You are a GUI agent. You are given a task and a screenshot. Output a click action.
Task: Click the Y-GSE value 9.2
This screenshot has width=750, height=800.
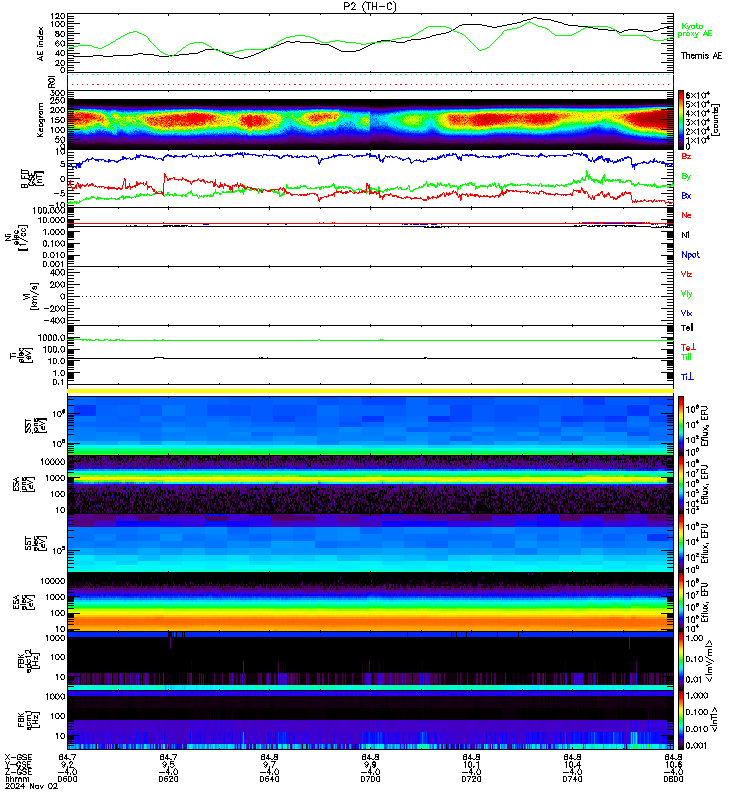[x=67, y=765]
